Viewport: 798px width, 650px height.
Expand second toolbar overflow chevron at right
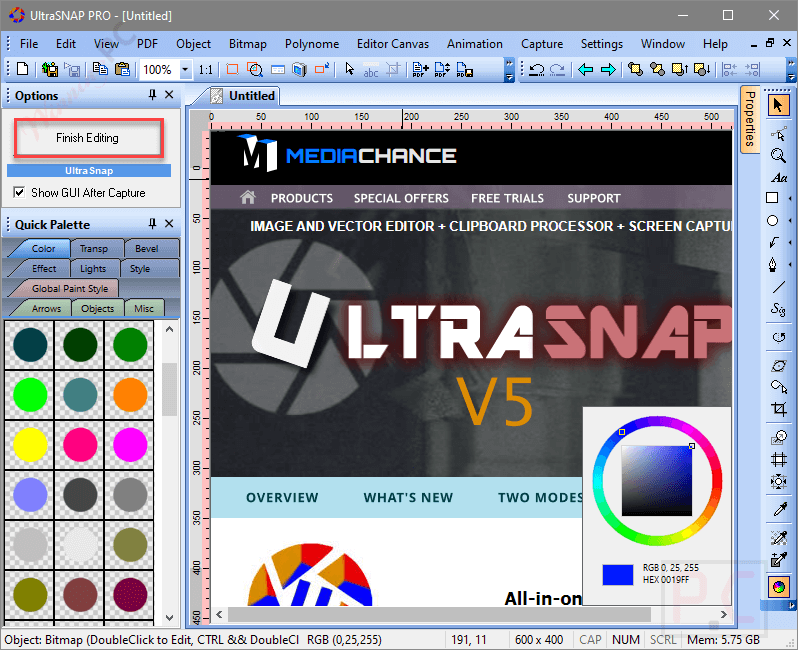(791, 70)
